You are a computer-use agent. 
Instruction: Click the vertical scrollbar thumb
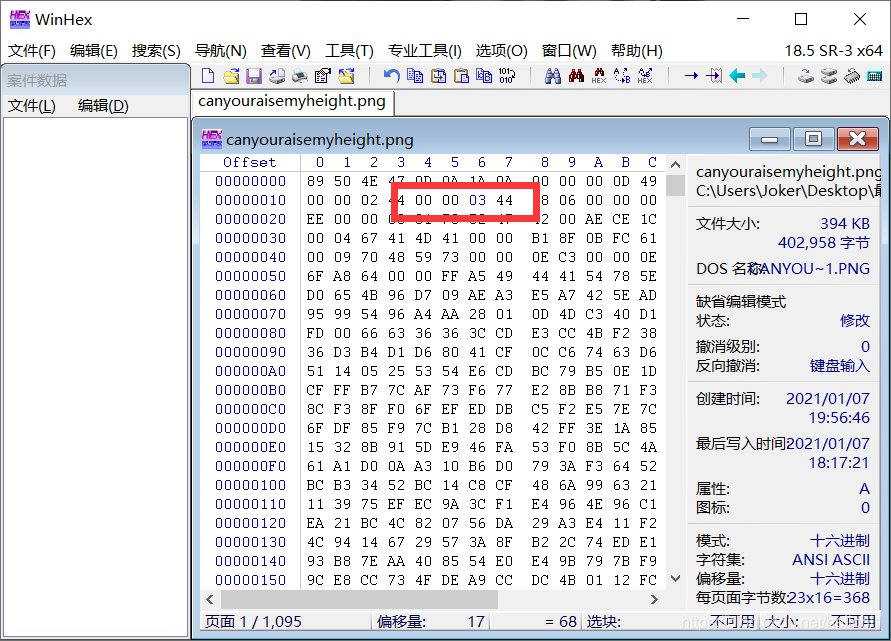pos(675,186)
